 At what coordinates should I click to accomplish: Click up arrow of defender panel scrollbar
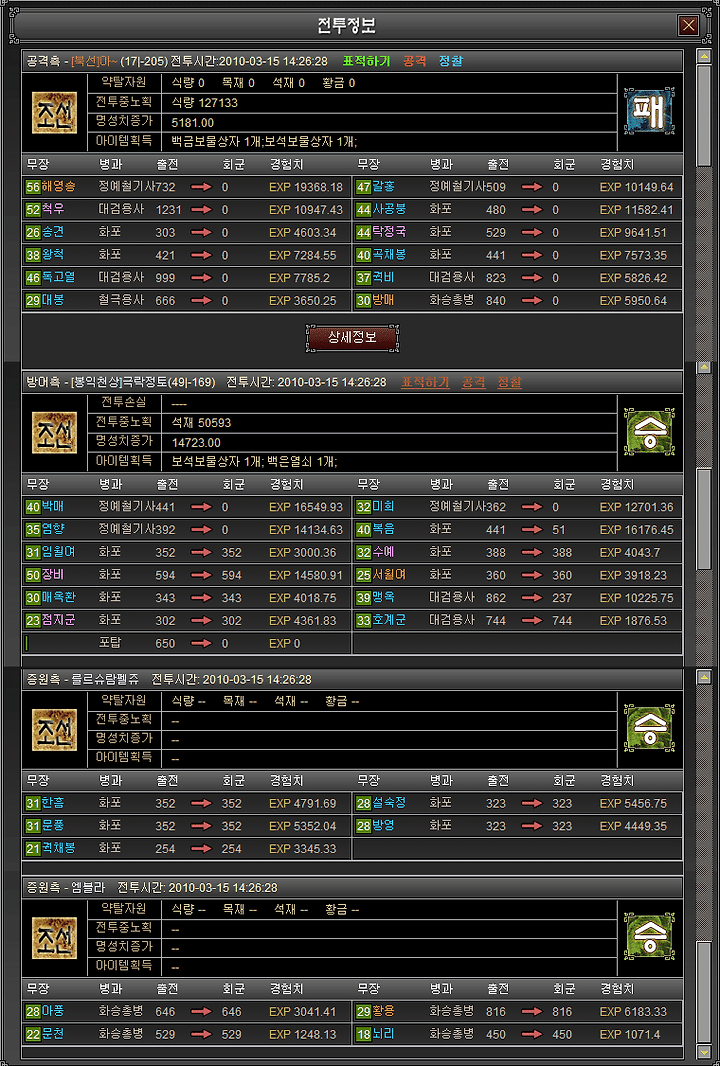coord(704,368)
